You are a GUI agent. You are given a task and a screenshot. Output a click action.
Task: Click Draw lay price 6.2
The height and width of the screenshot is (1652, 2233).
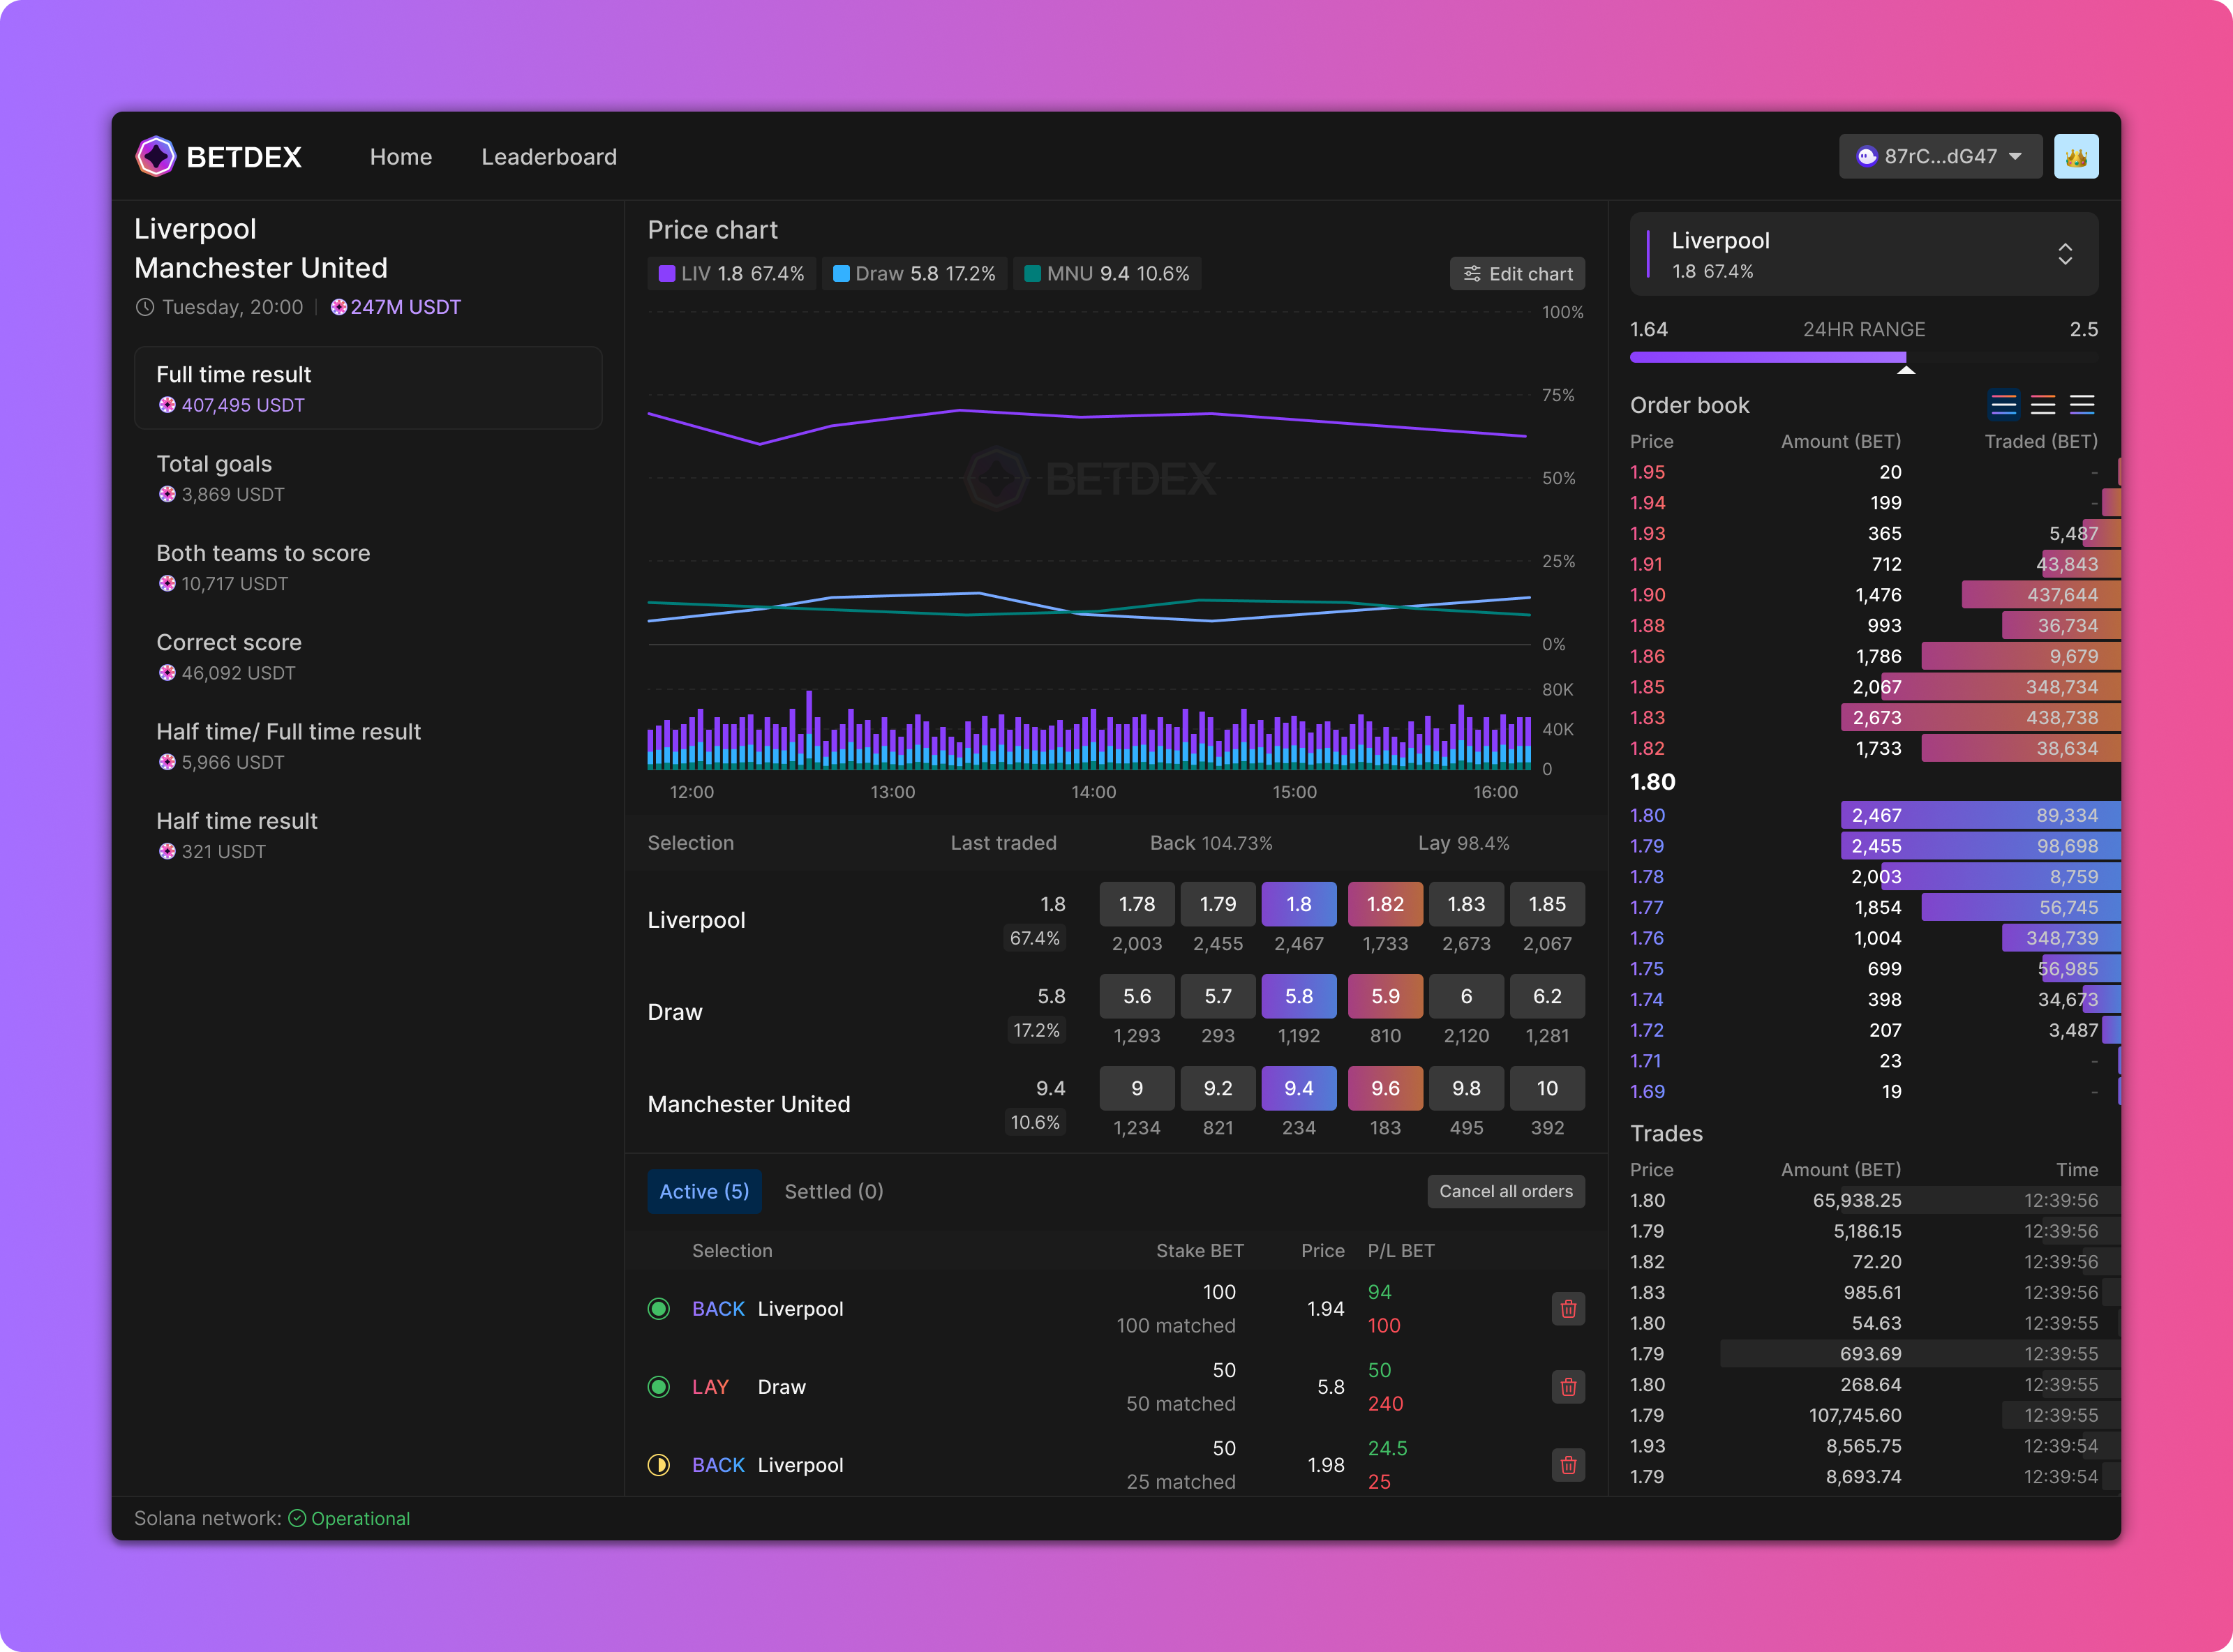tap(1547, 996)
